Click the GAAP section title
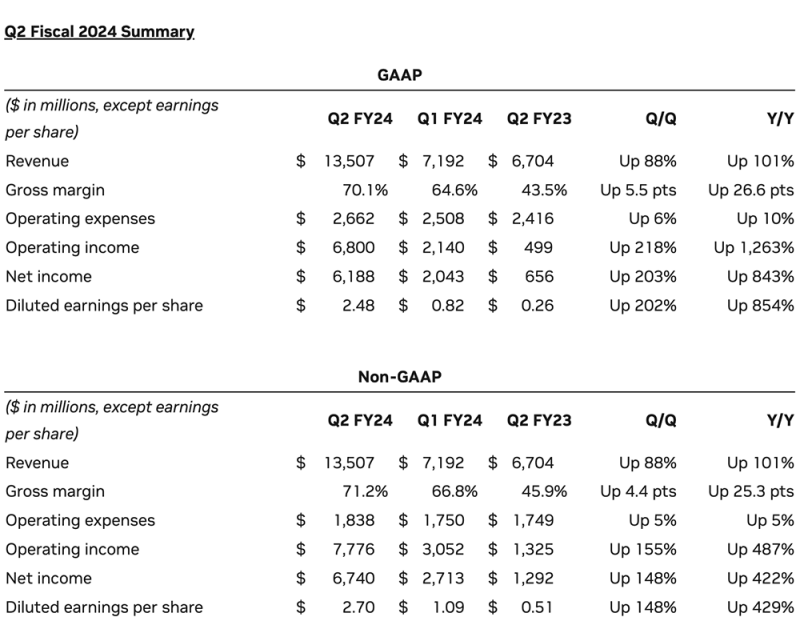Screen dimensions: 801x625 coord(399,75)
